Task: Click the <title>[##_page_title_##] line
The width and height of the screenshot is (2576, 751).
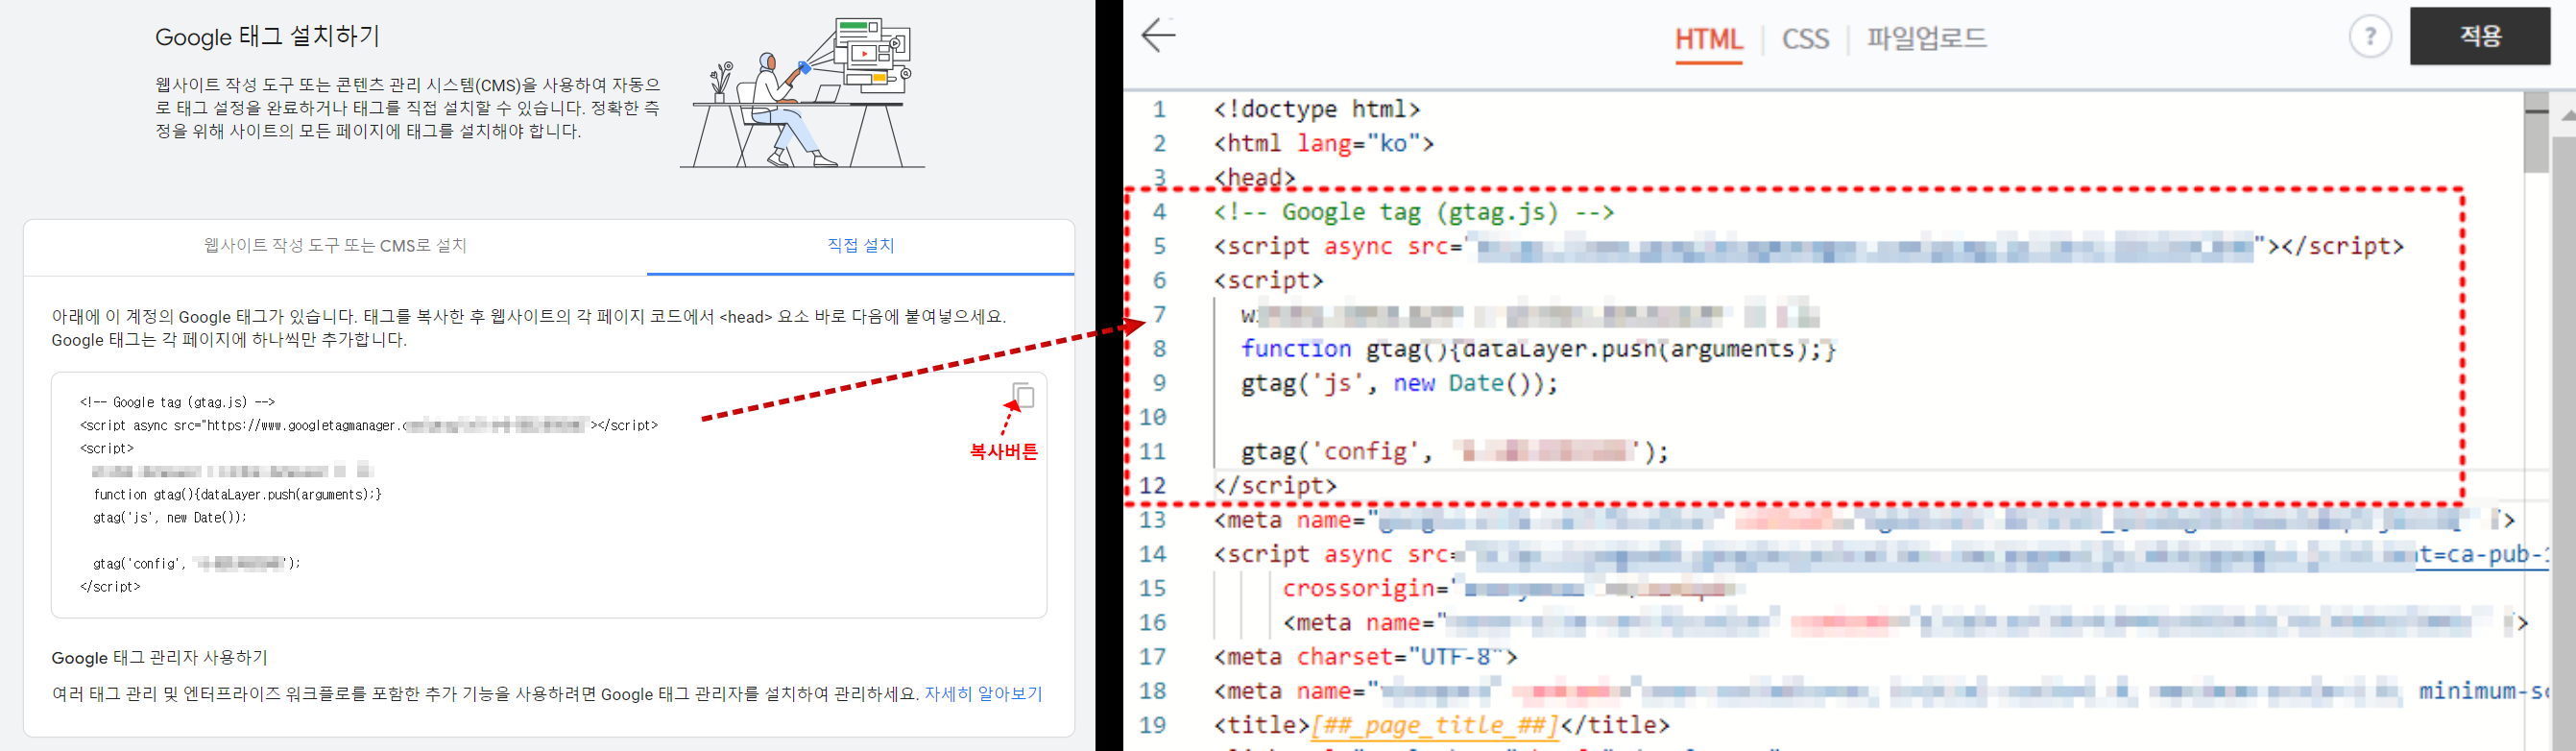Action: tap(1441, 725)
